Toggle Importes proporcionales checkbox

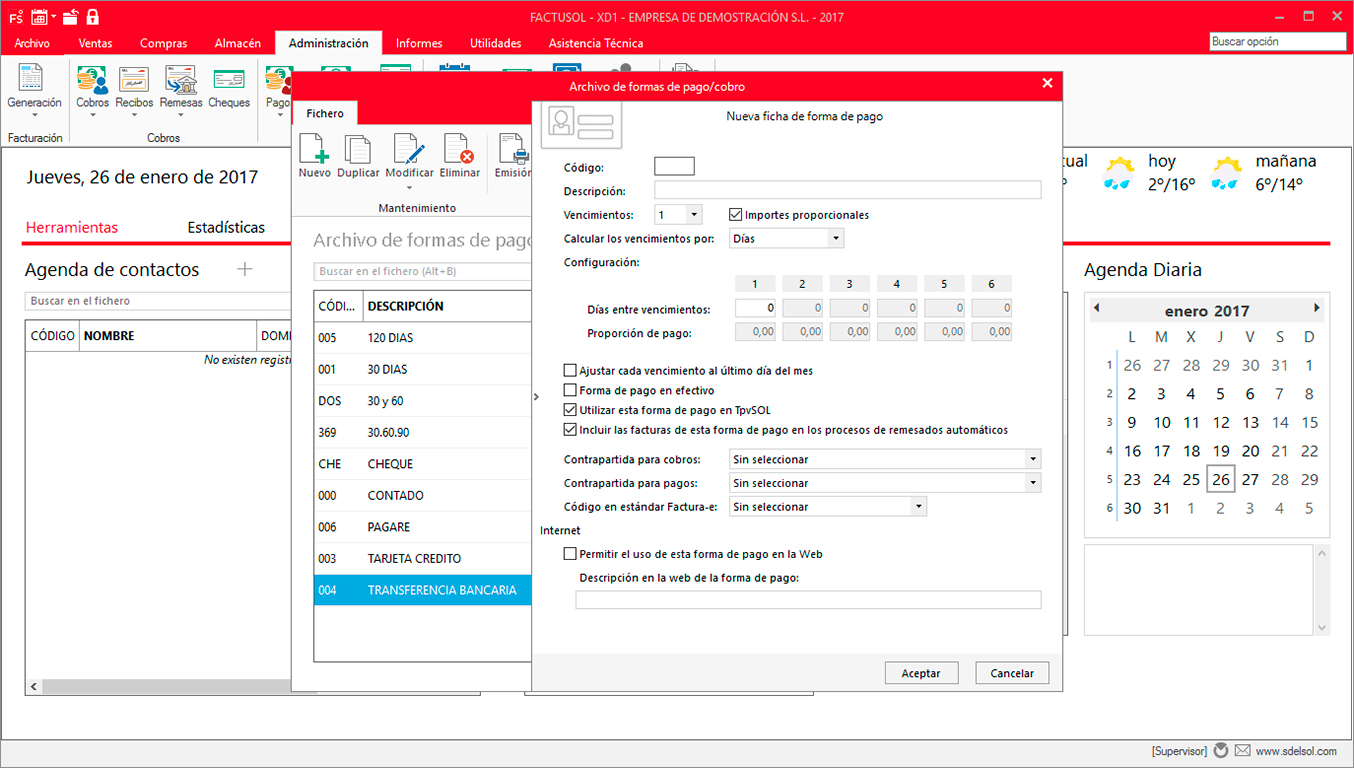click(736, 215)
